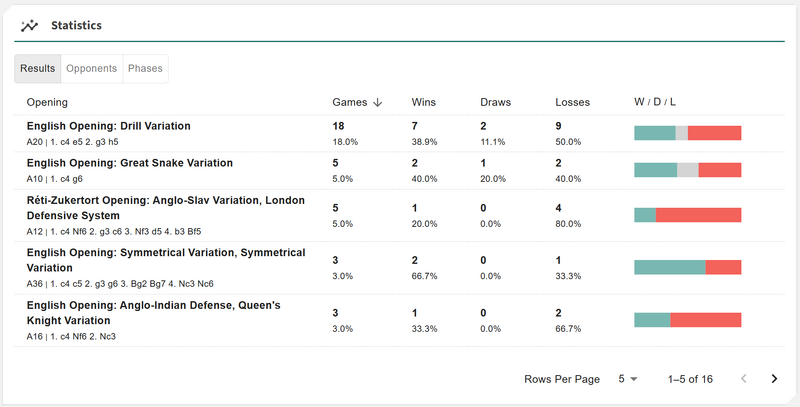This screenshot has width=800, height=407.
Task: Sort by the Losses column header
Action: tap(572, 102)
